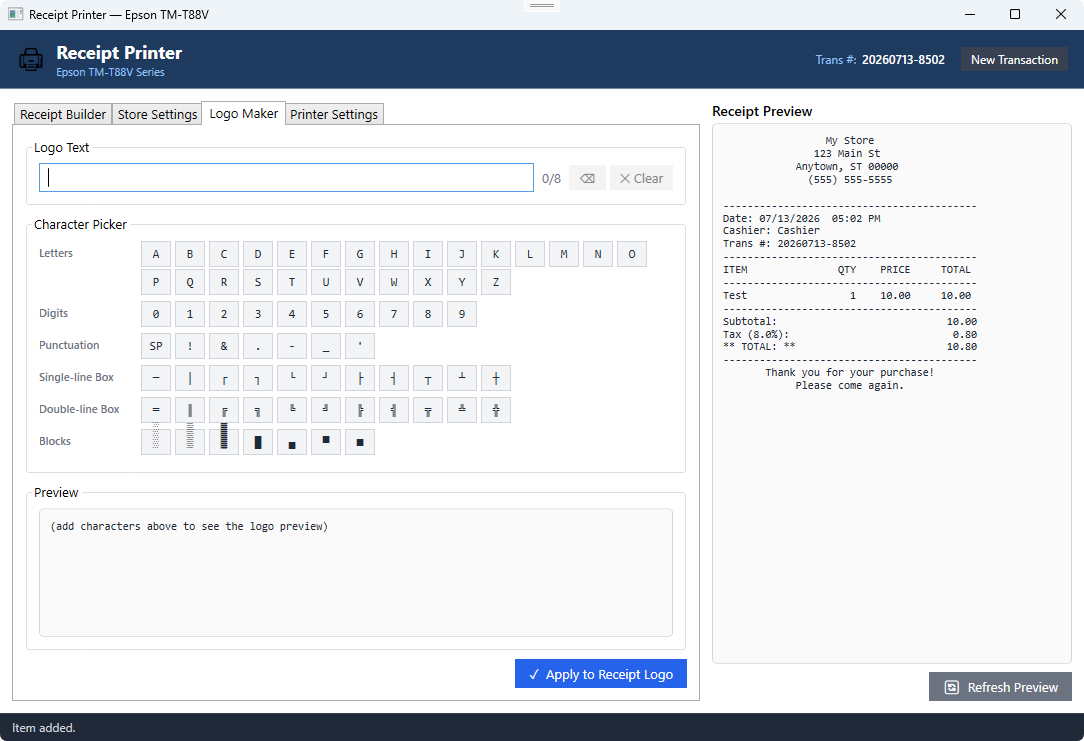The width and height of the screenshot is (1084, 741).
Task: Insert double-line bottom-right corner character
Action: pyautogui.click(x=326, y=410)
